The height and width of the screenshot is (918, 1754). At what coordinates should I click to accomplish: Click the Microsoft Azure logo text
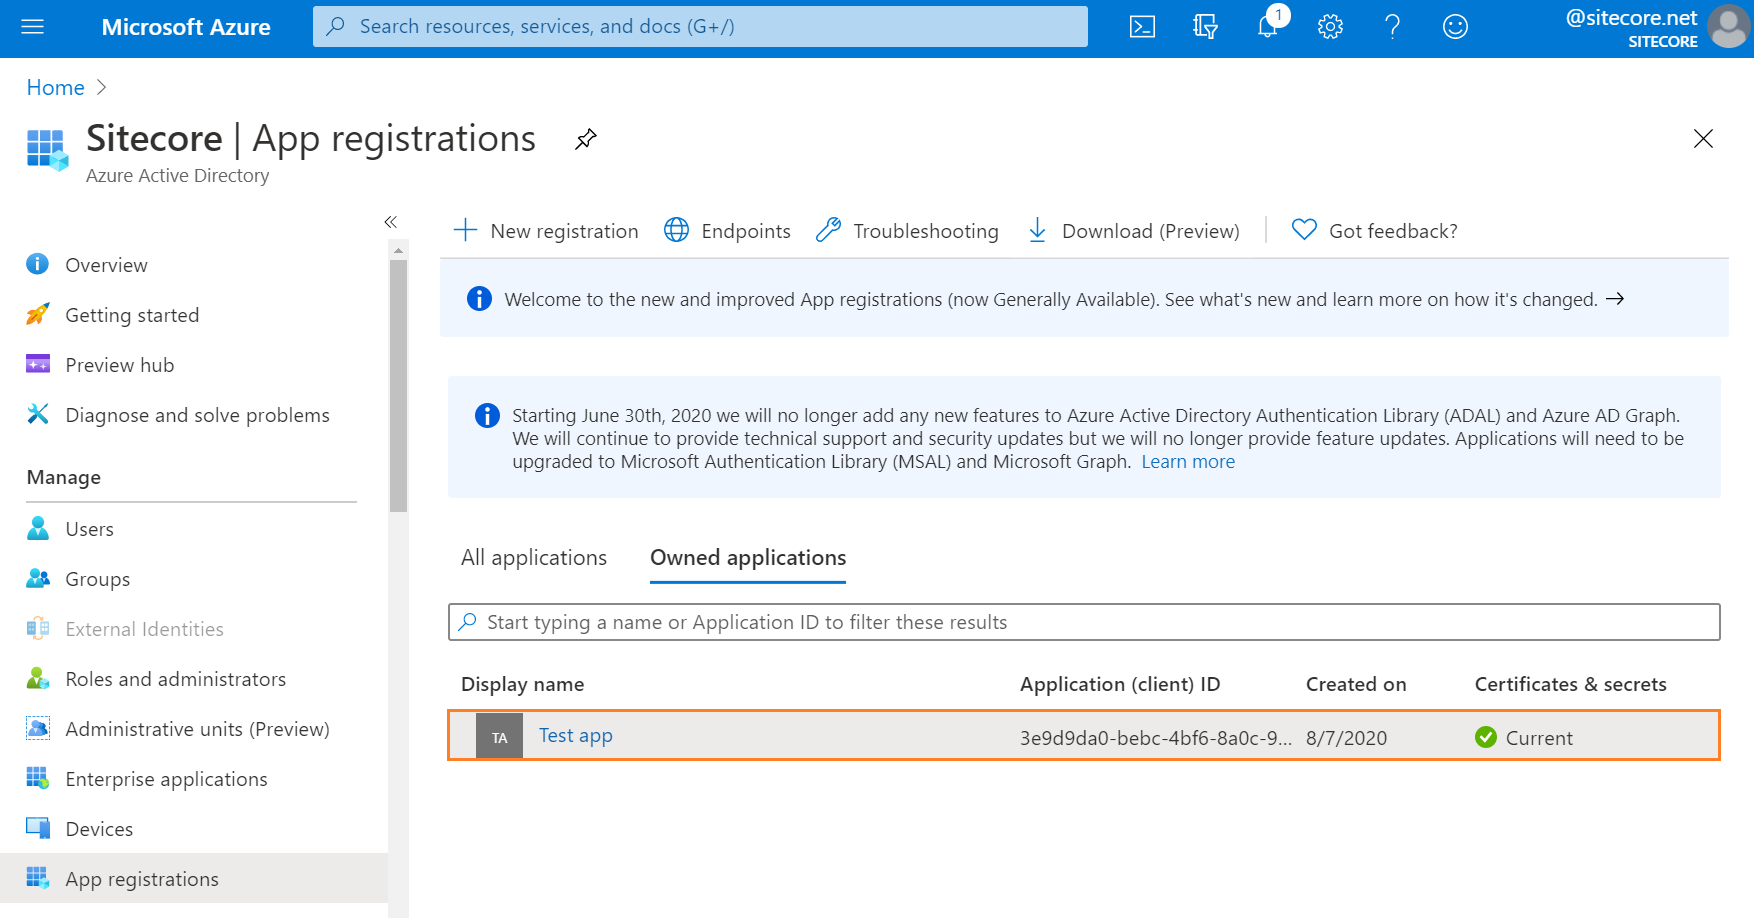(186, 27)
